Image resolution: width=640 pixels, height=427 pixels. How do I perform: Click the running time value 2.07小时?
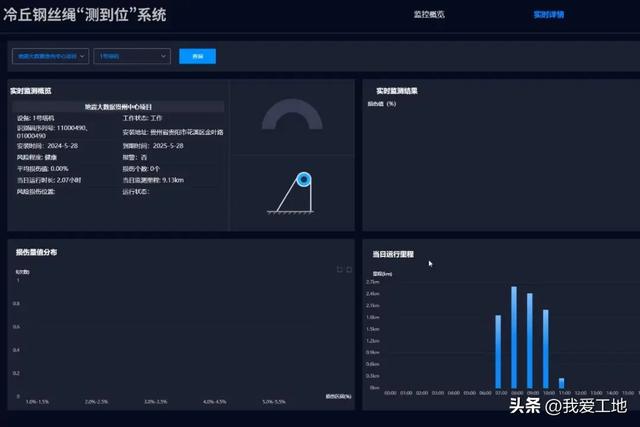pyautogui.click(x=69, y=180)
